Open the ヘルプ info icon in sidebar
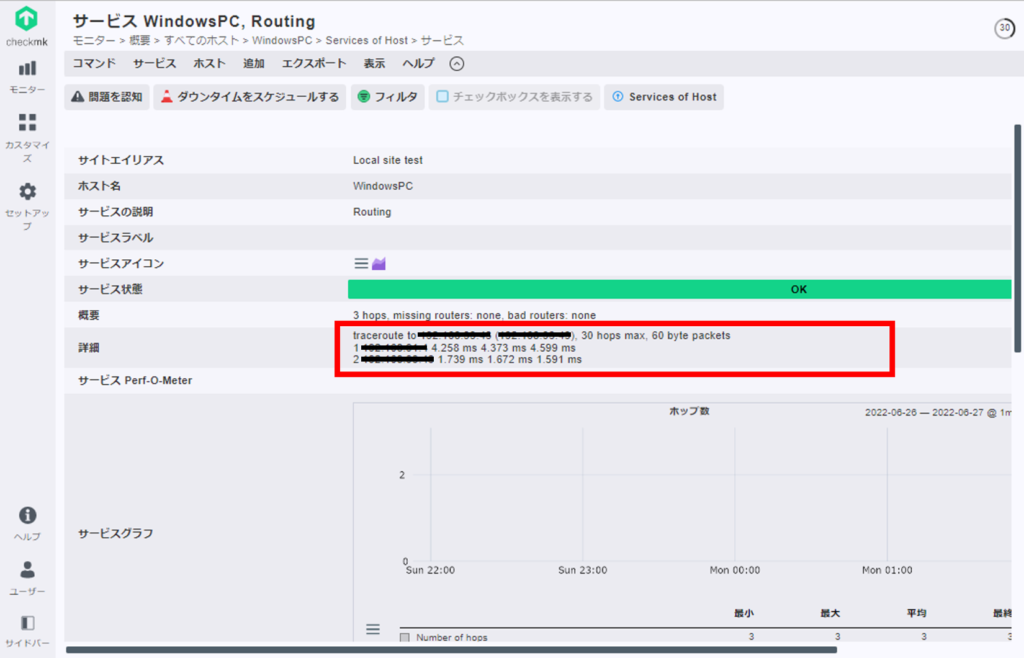 click(x=27, y=524)
